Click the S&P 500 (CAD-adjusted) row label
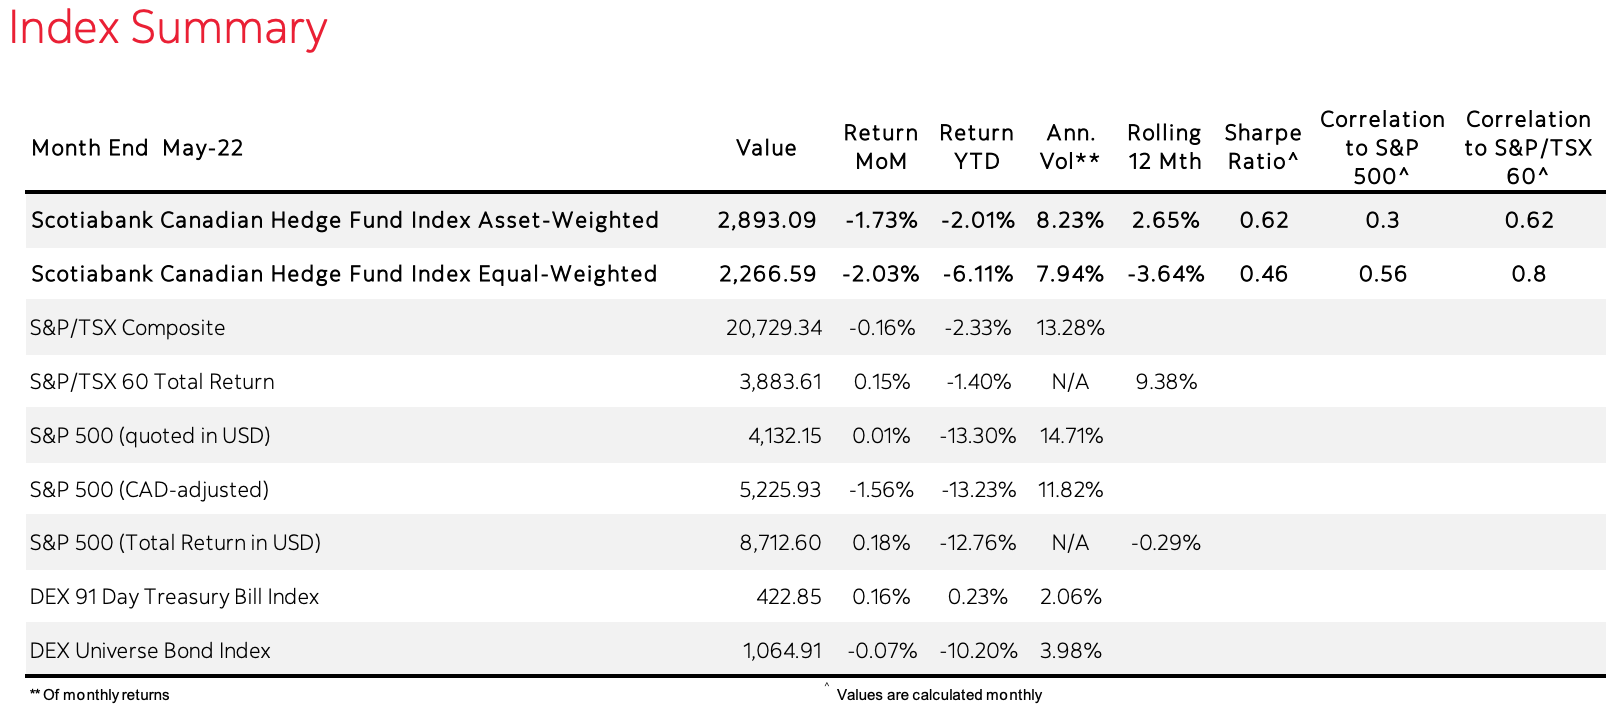Viewport: 1616px width, 710px height. [149, 490]
